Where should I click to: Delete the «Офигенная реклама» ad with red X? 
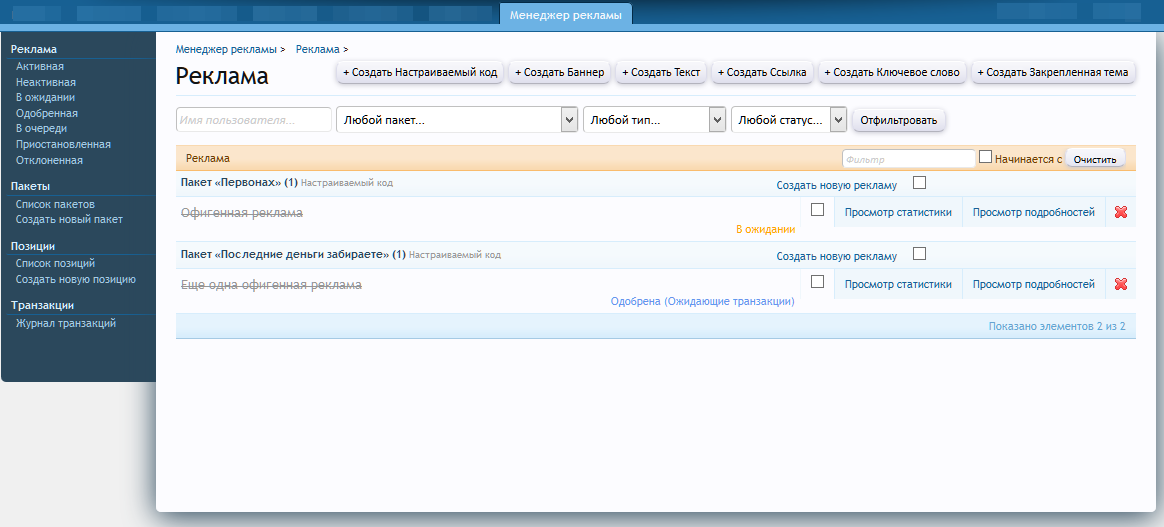click(x=1121, y=212)
